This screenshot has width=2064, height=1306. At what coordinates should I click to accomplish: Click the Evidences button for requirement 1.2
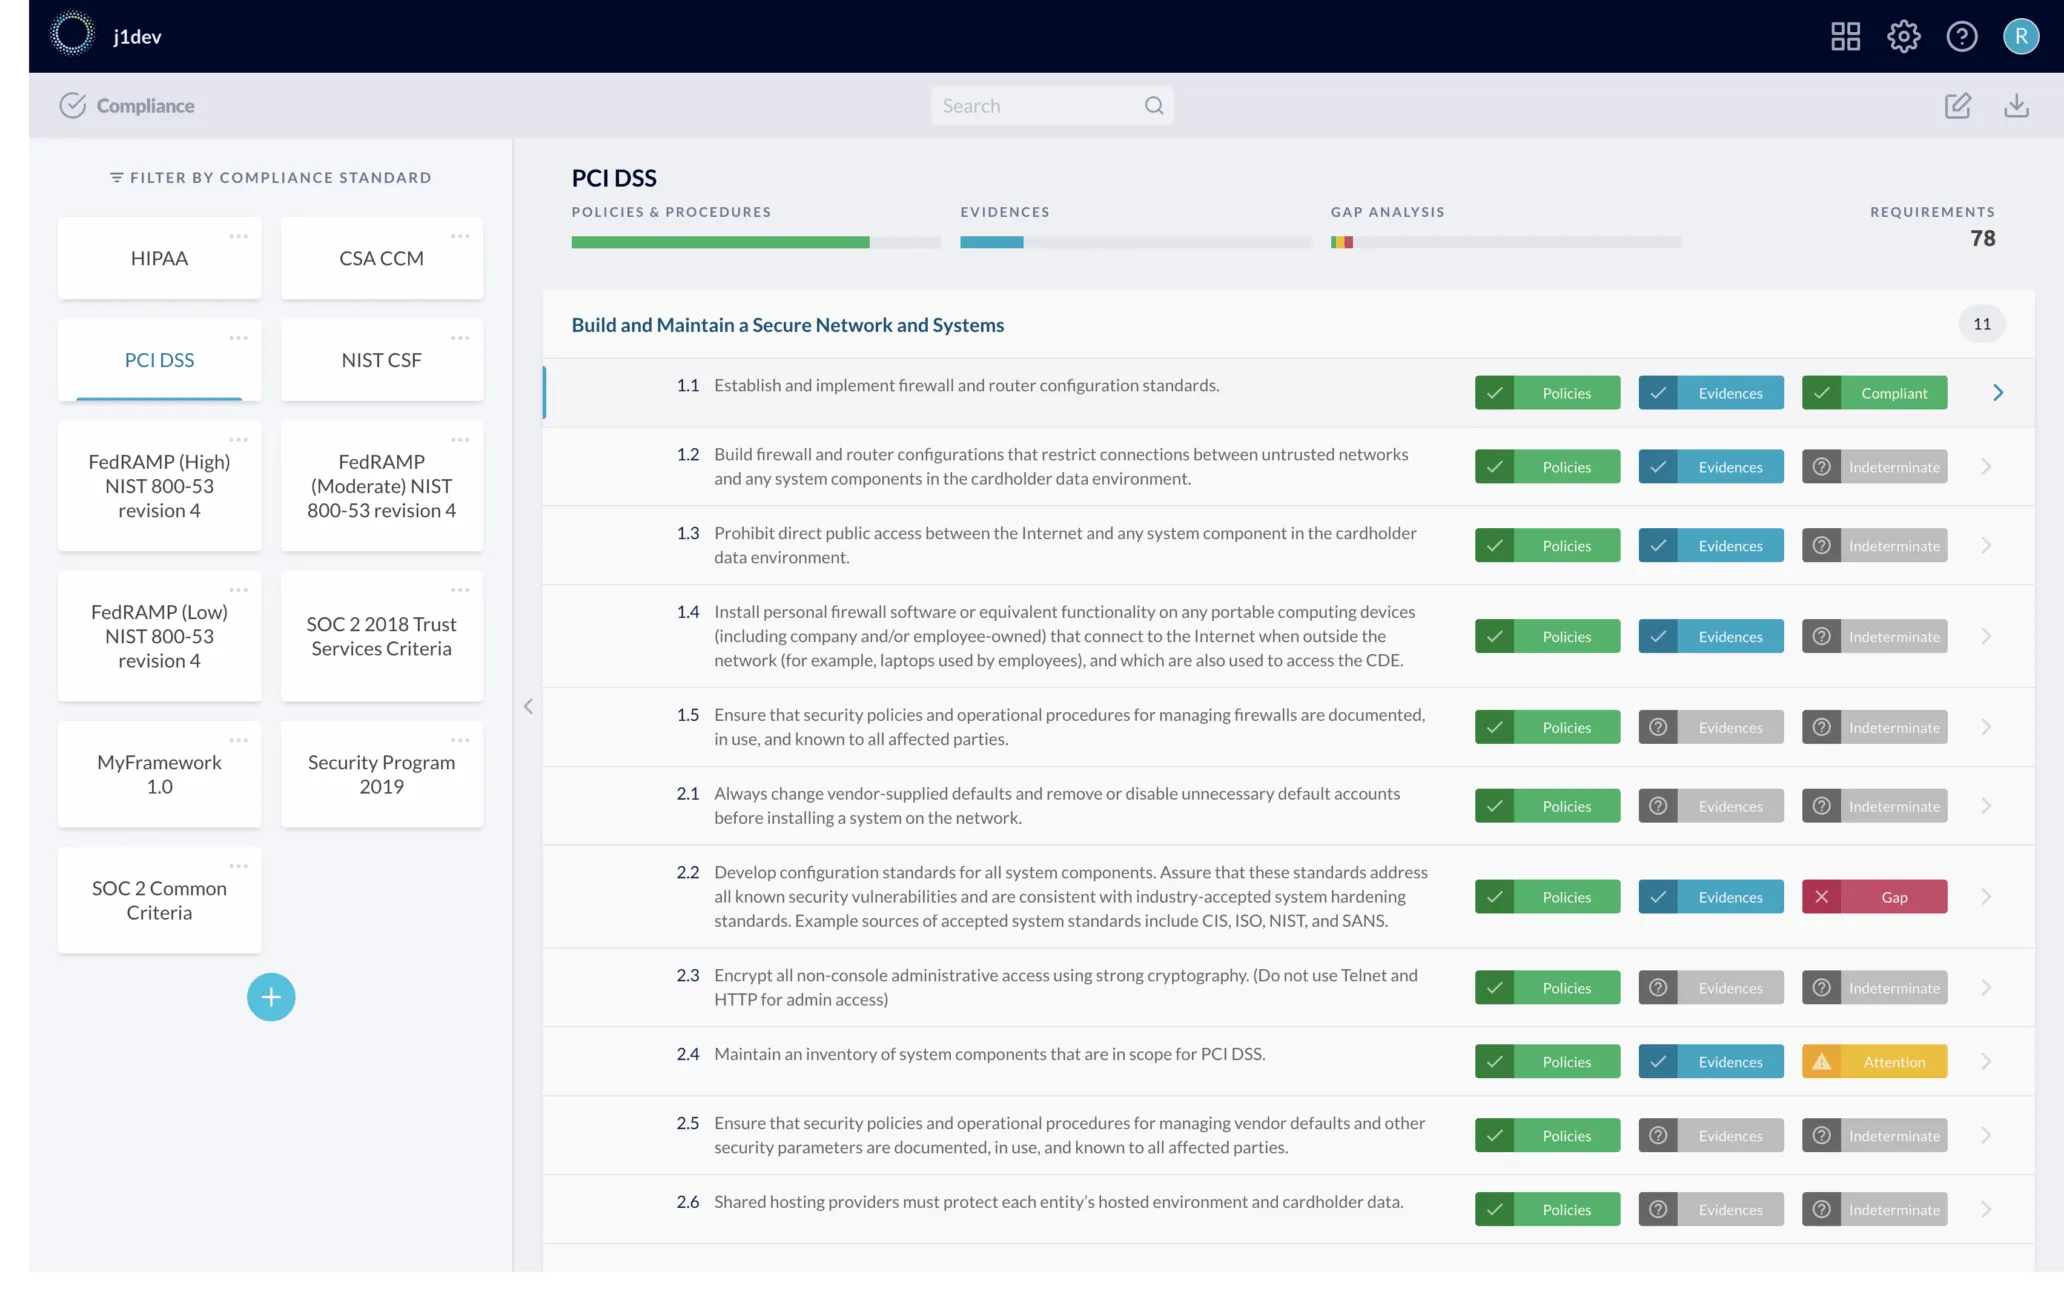tap(1710, 466)
